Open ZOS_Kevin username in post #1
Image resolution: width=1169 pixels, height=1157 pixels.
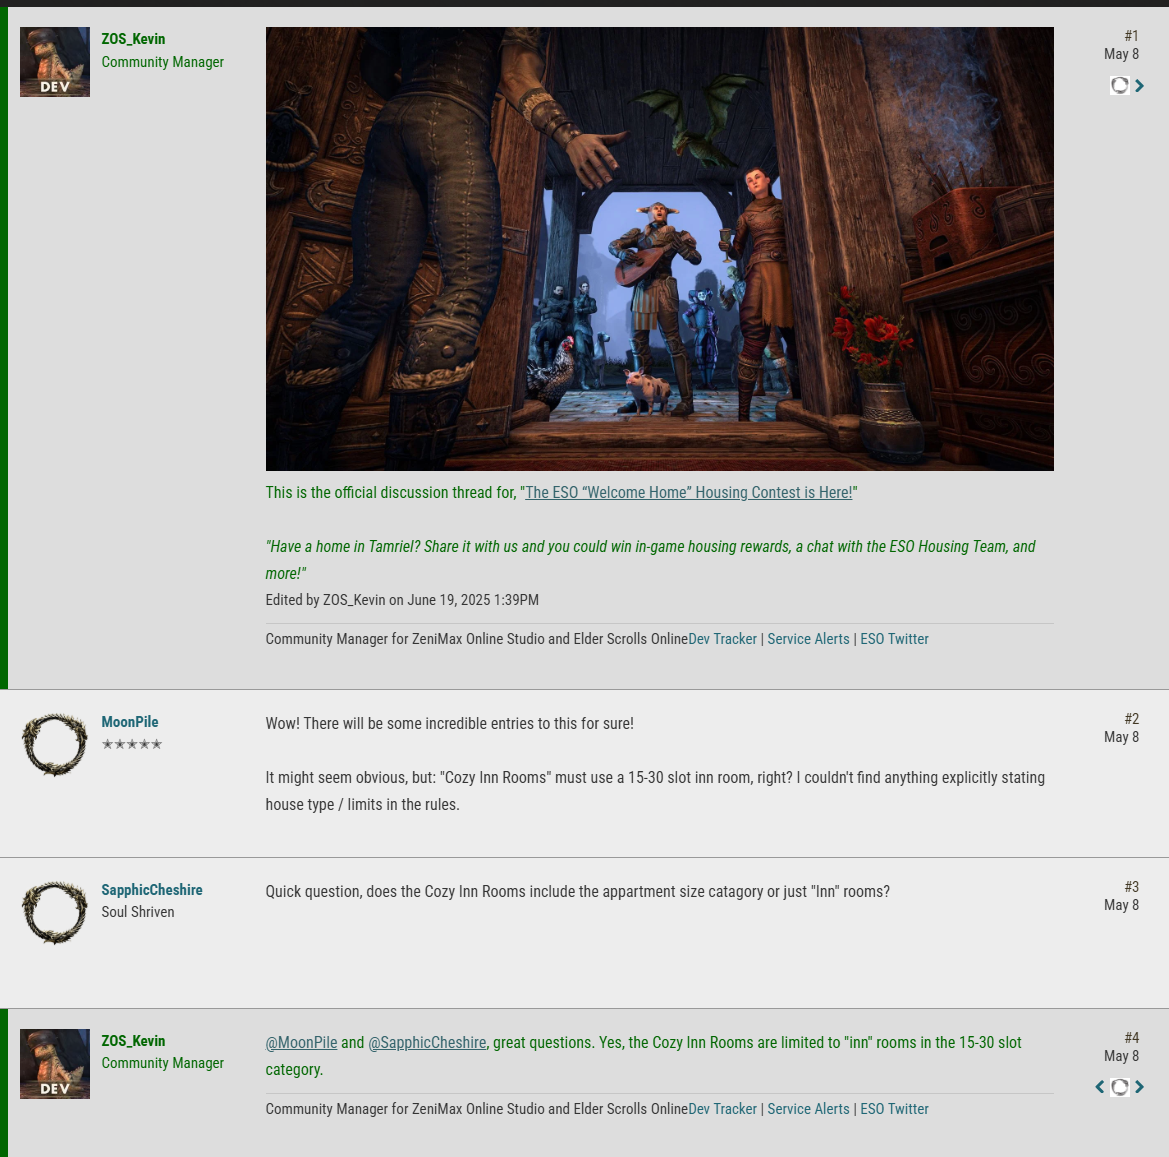tap(133, 39)
